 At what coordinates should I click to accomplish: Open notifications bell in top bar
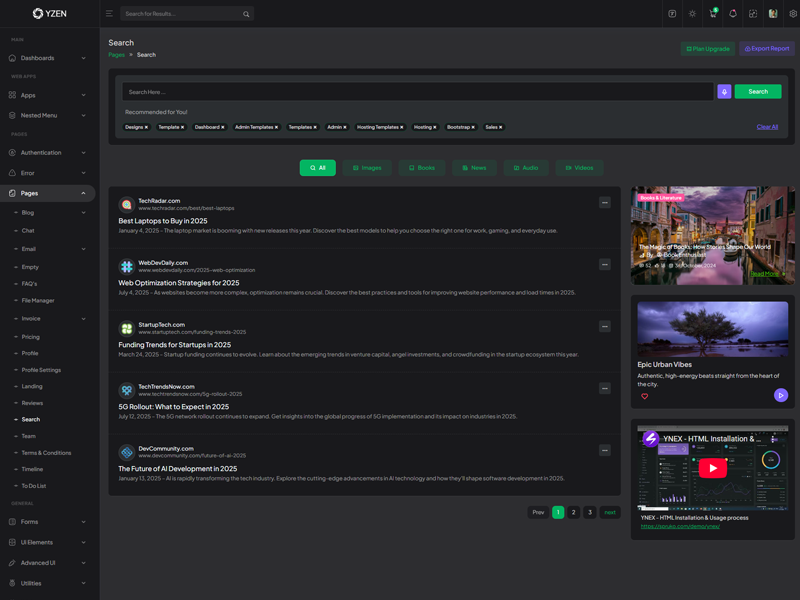point(733,14)
